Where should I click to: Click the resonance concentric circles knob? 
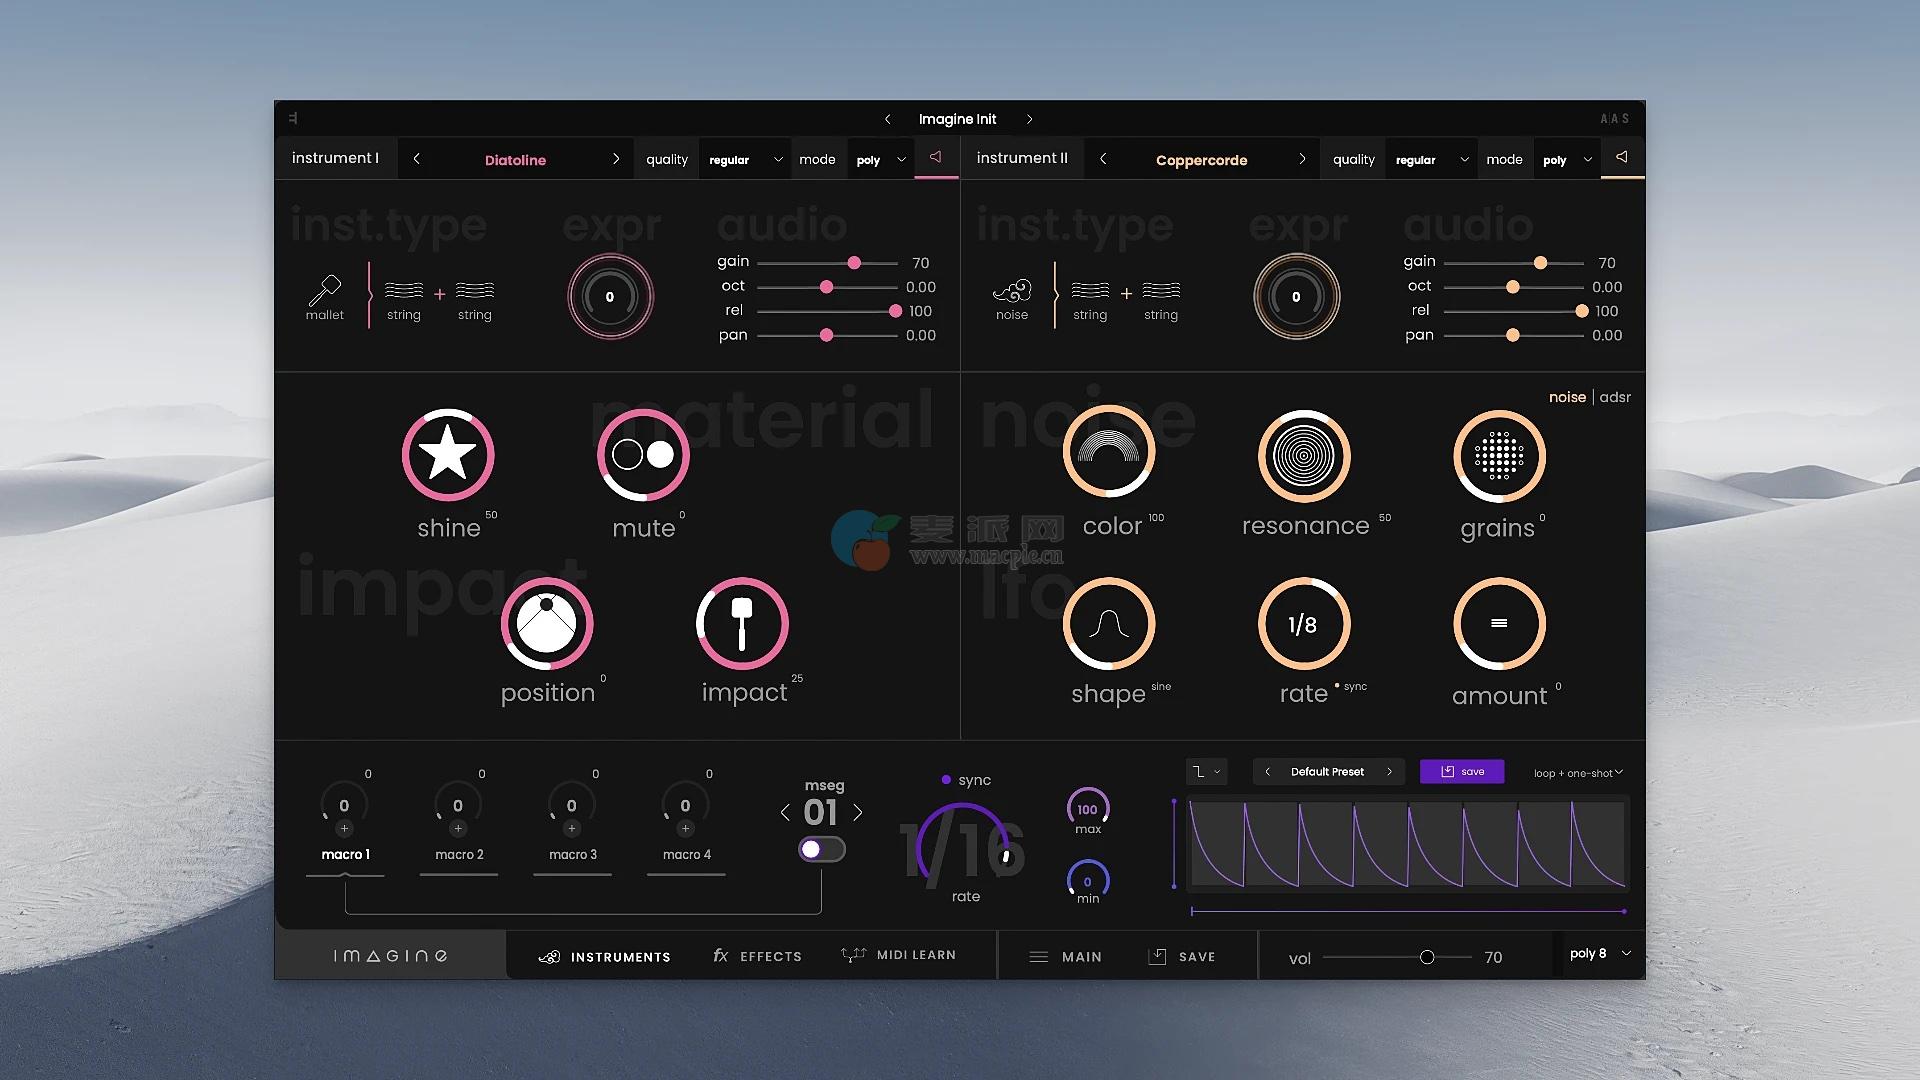(x=1303, y=456)
